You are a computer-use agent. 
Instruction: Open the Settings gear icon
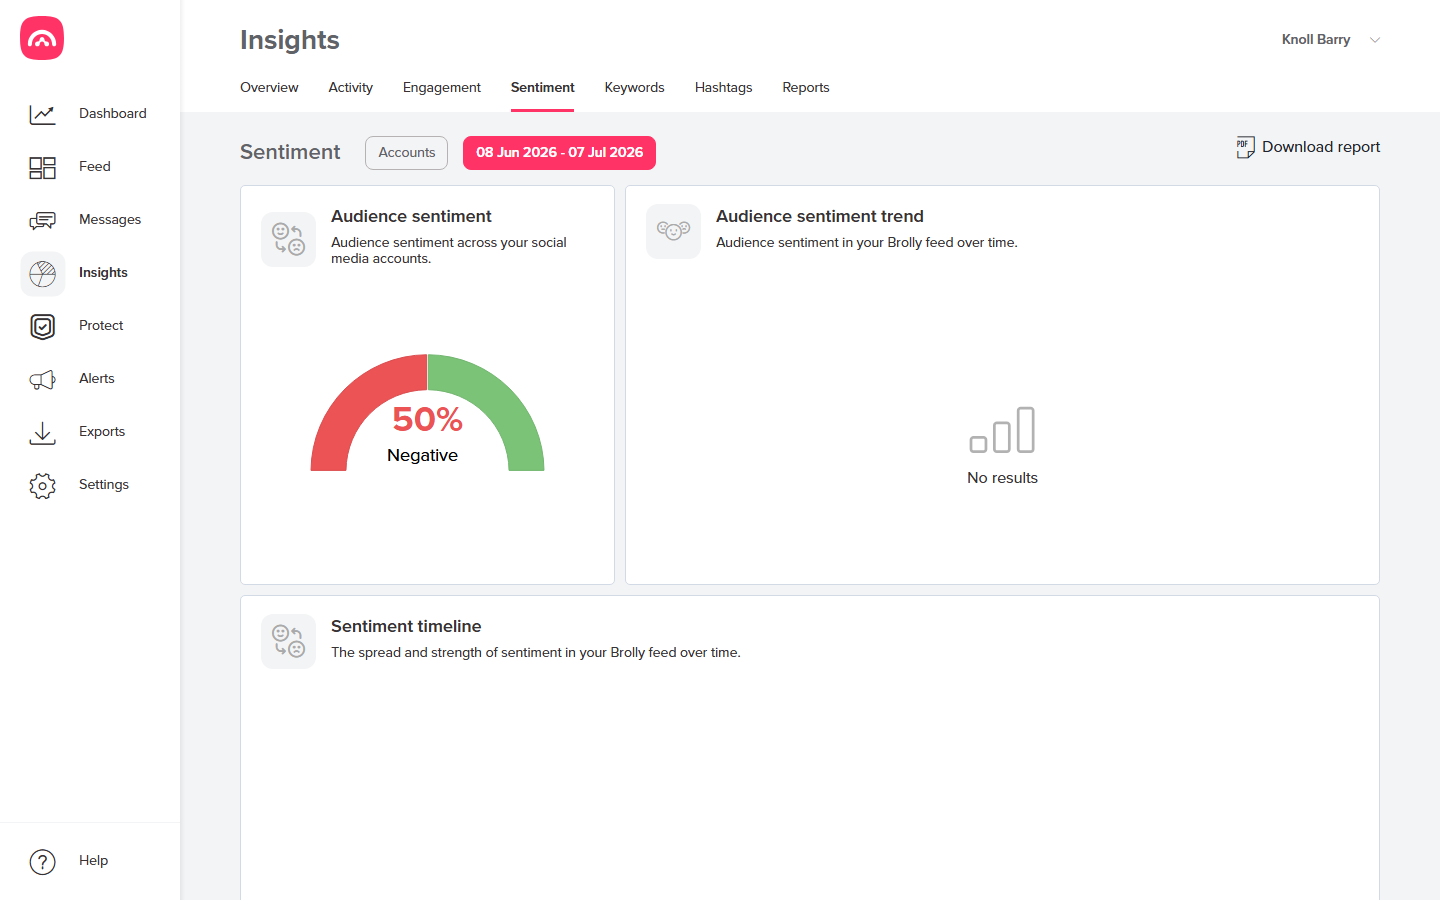click(42, 485)
